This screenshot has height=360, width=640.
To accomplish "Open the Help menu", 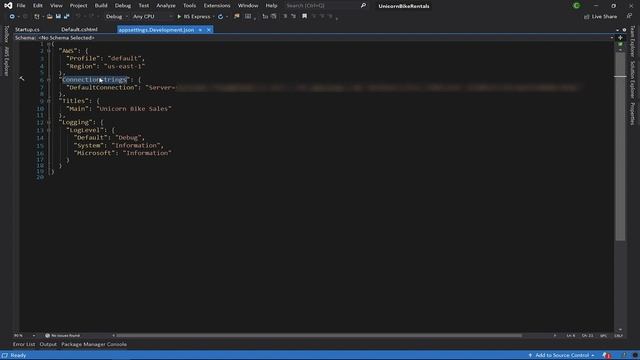I will pyautogui.click(x=271, y=6).
